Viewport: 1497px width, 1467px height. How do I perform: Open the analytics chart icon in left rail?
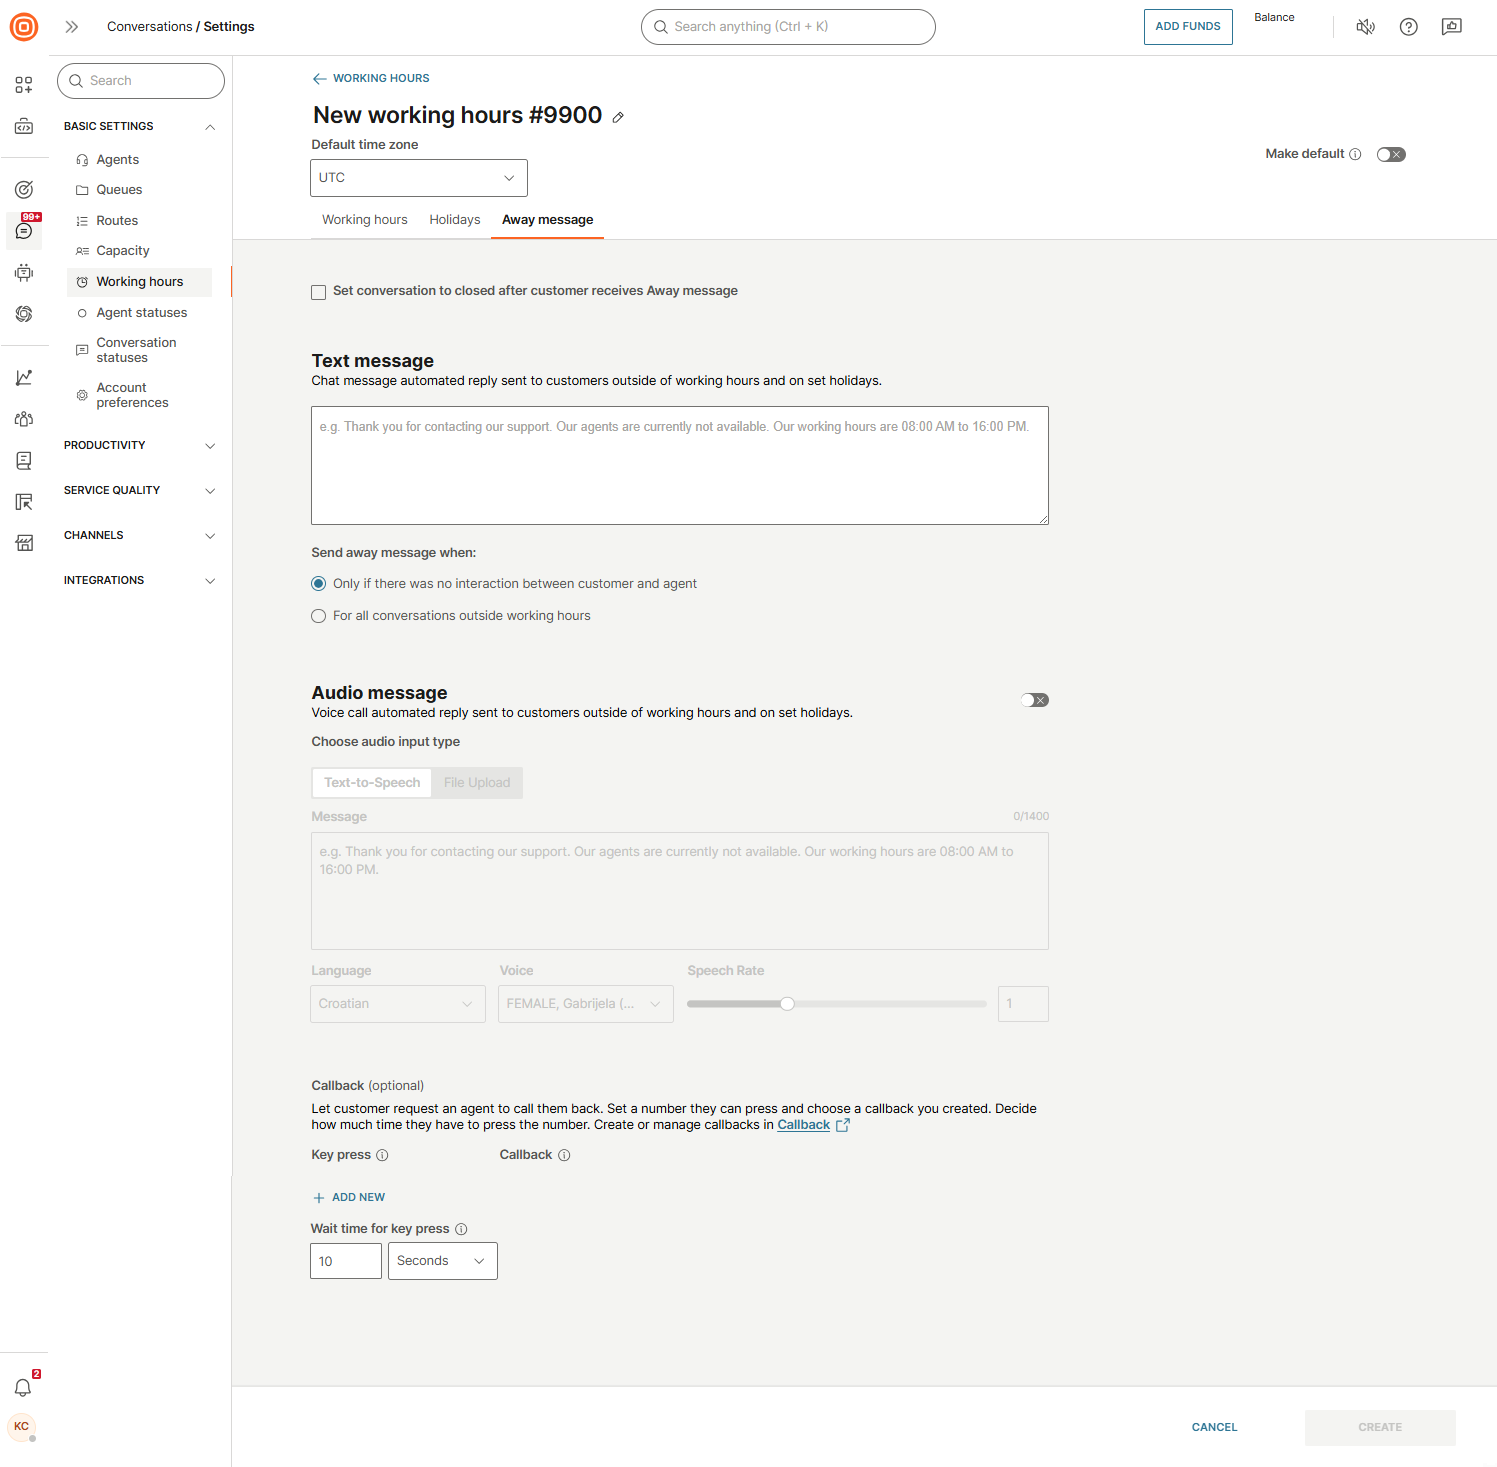(24, 377)
